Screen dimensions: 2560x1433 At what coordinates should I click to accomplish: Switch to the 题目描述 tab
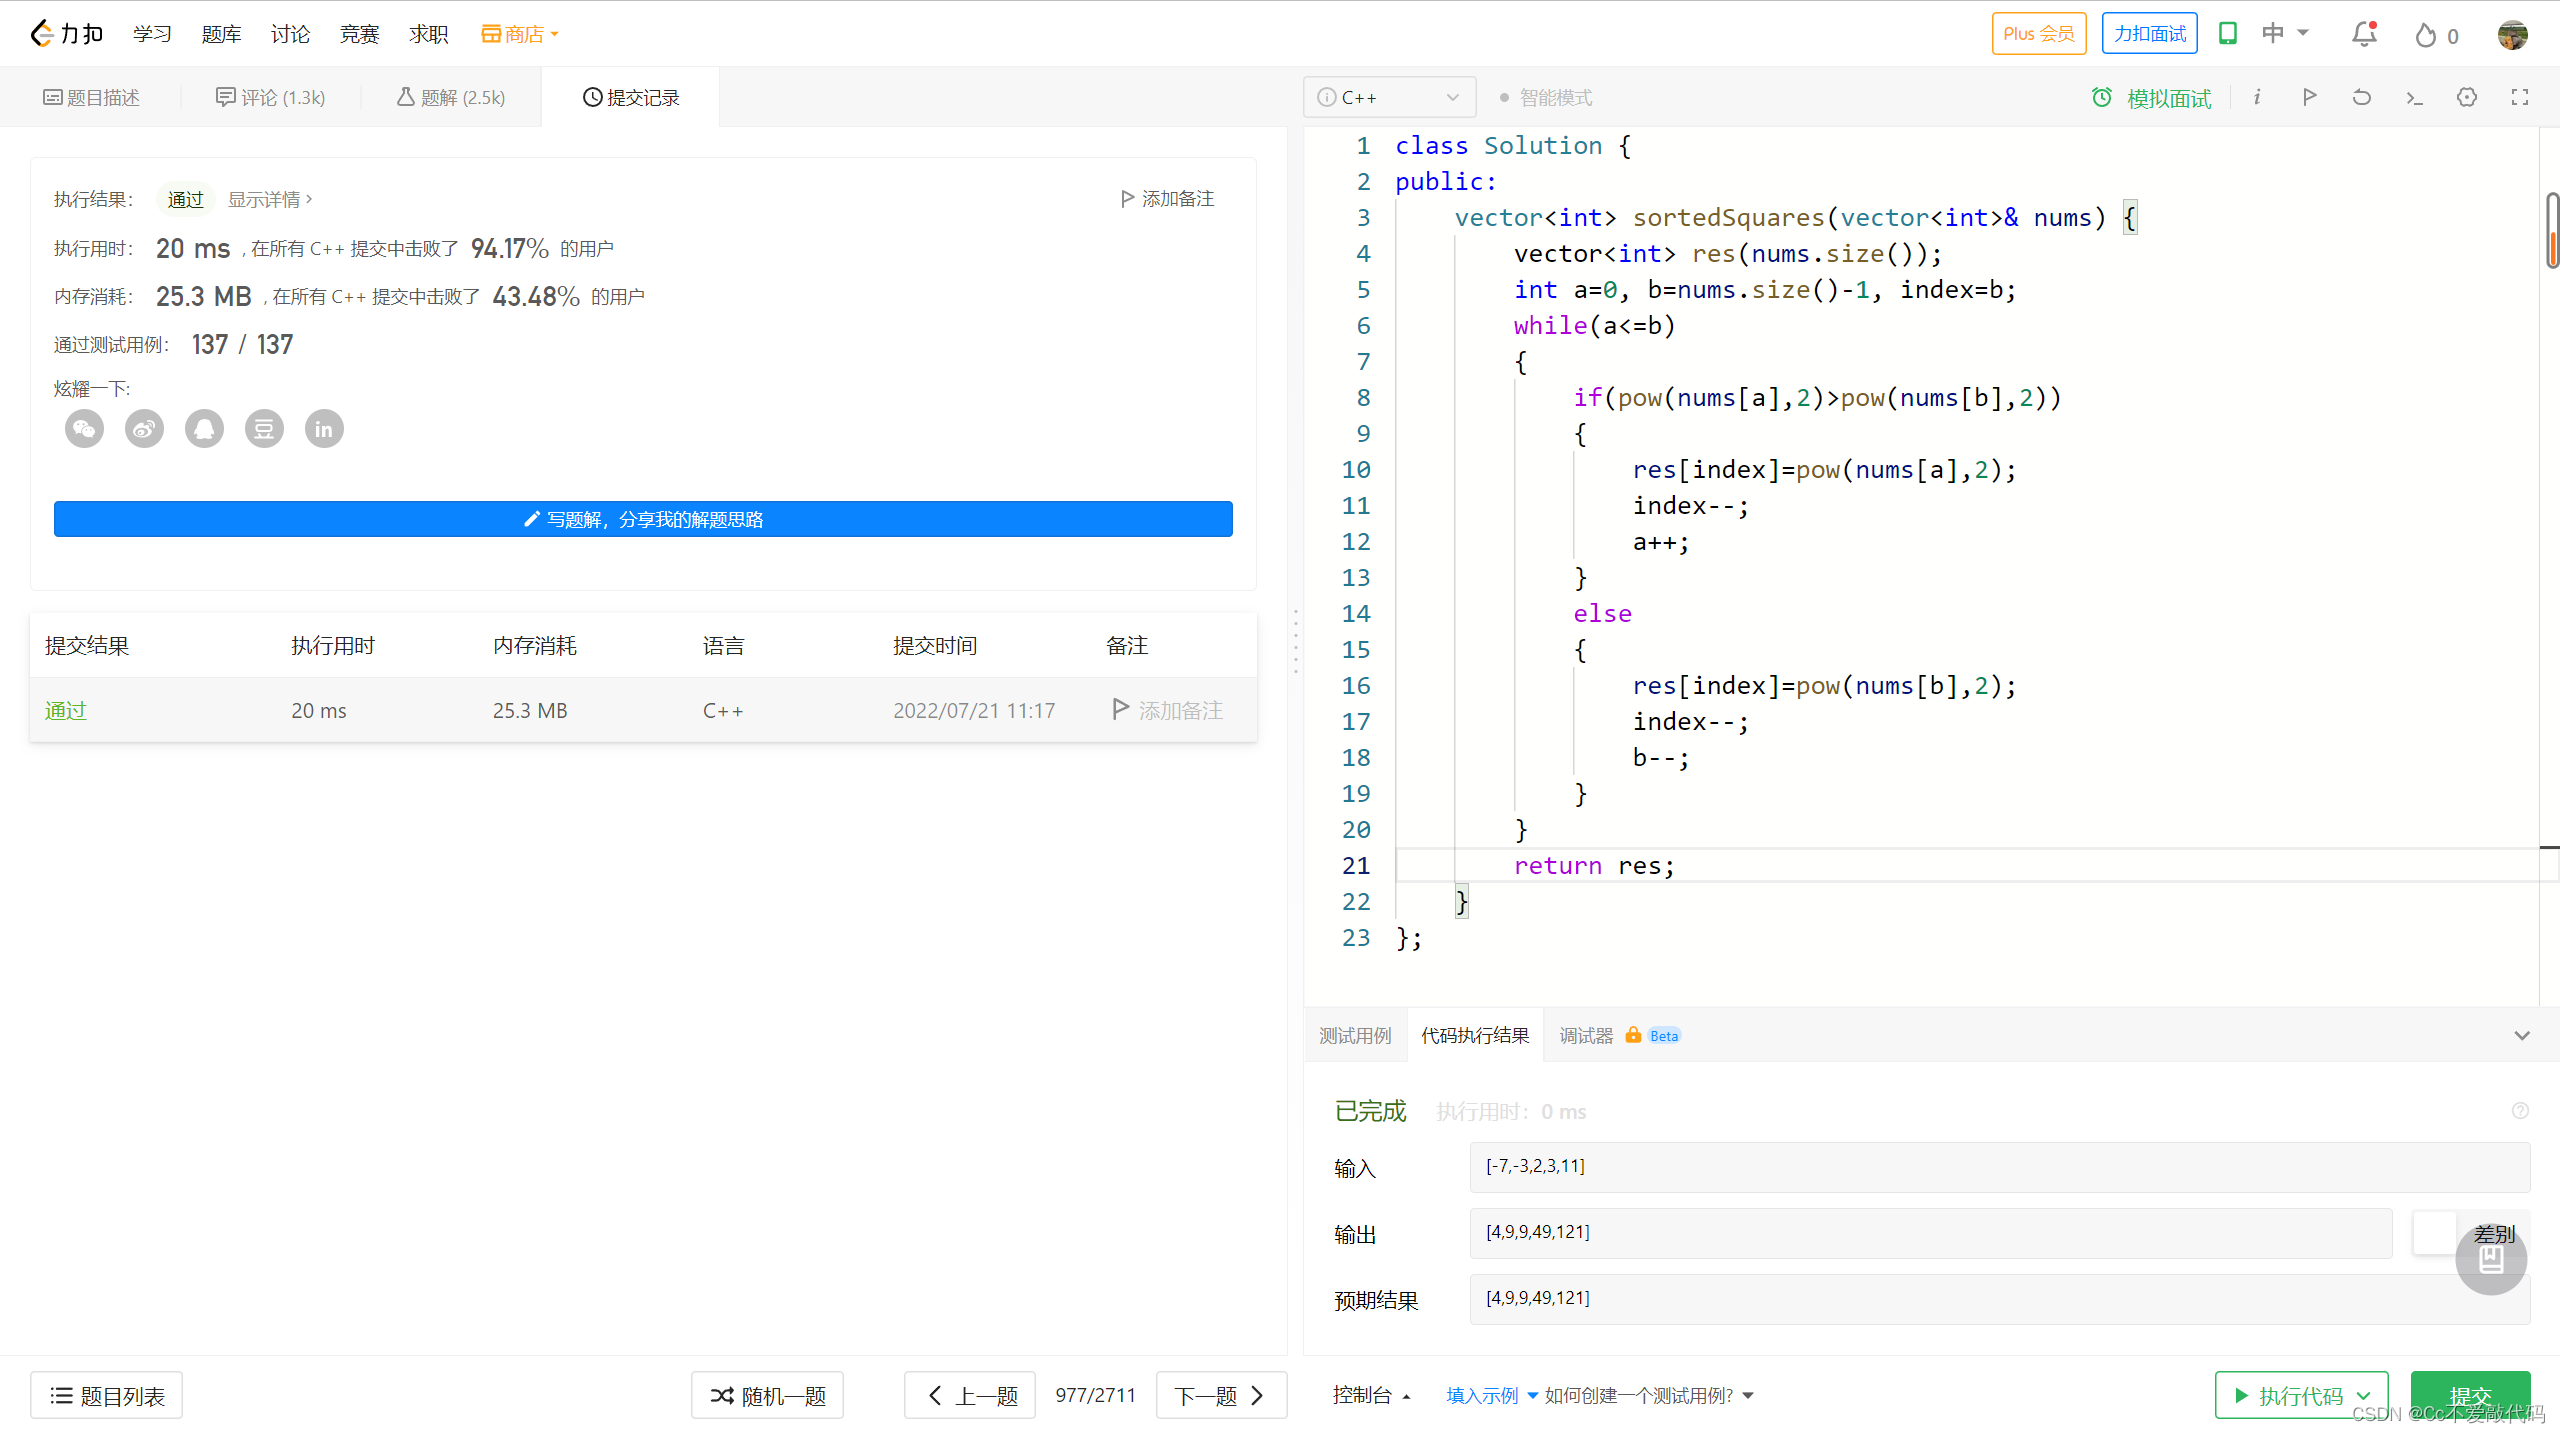click(91, 97)
